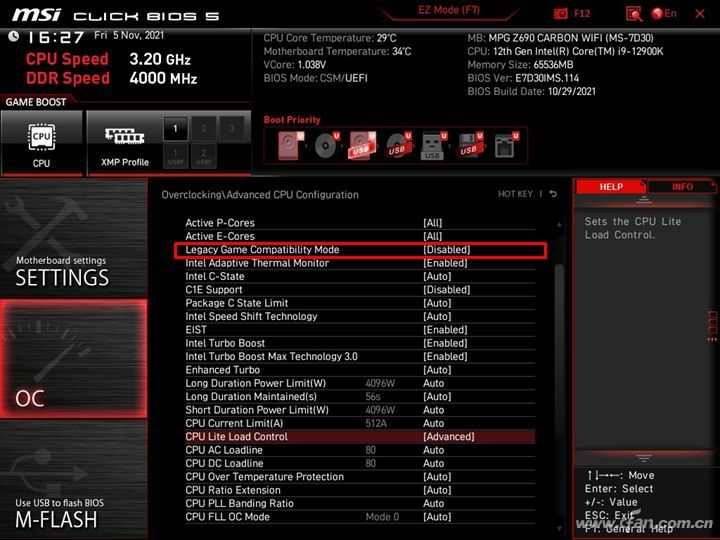Select the first hard disk boot device icon
Image resolution: width=720 pixels, height=540 pixels.
(290, 146)
